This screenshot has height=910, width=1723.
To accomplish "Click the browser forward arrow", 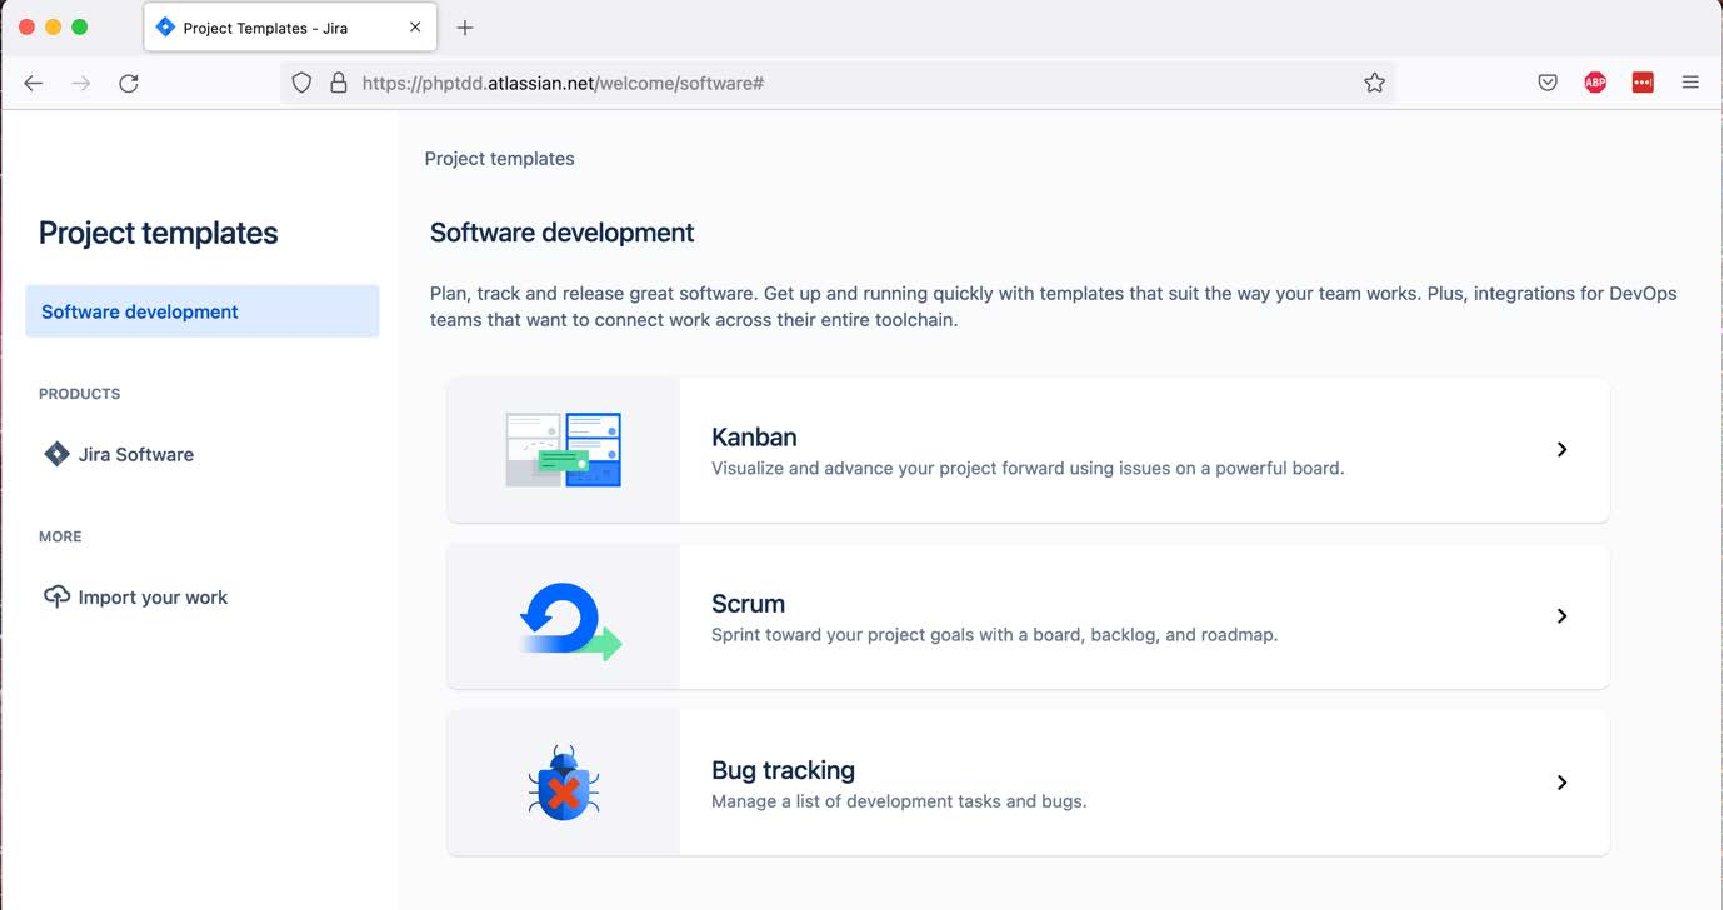I will tap(81, 83).
